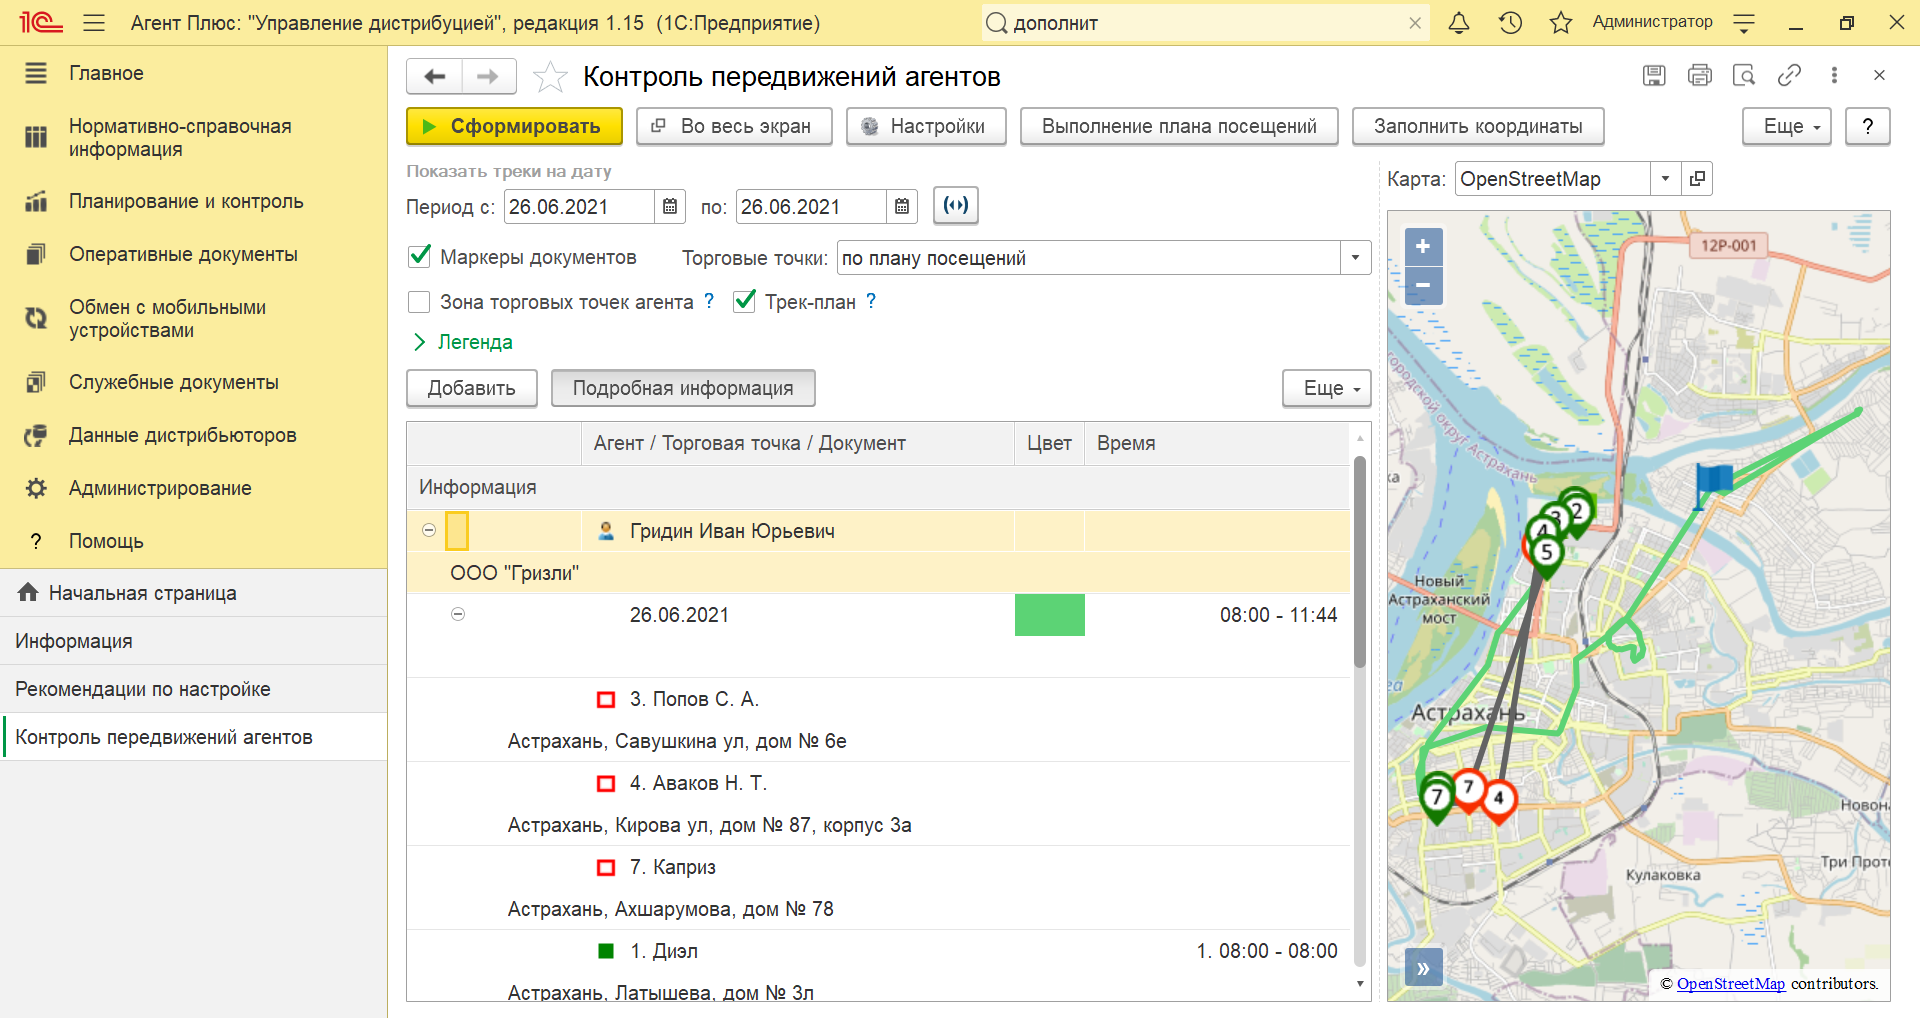Zoom in on the map
Screen dimensions: 1920x1018
click(1423, 246)
